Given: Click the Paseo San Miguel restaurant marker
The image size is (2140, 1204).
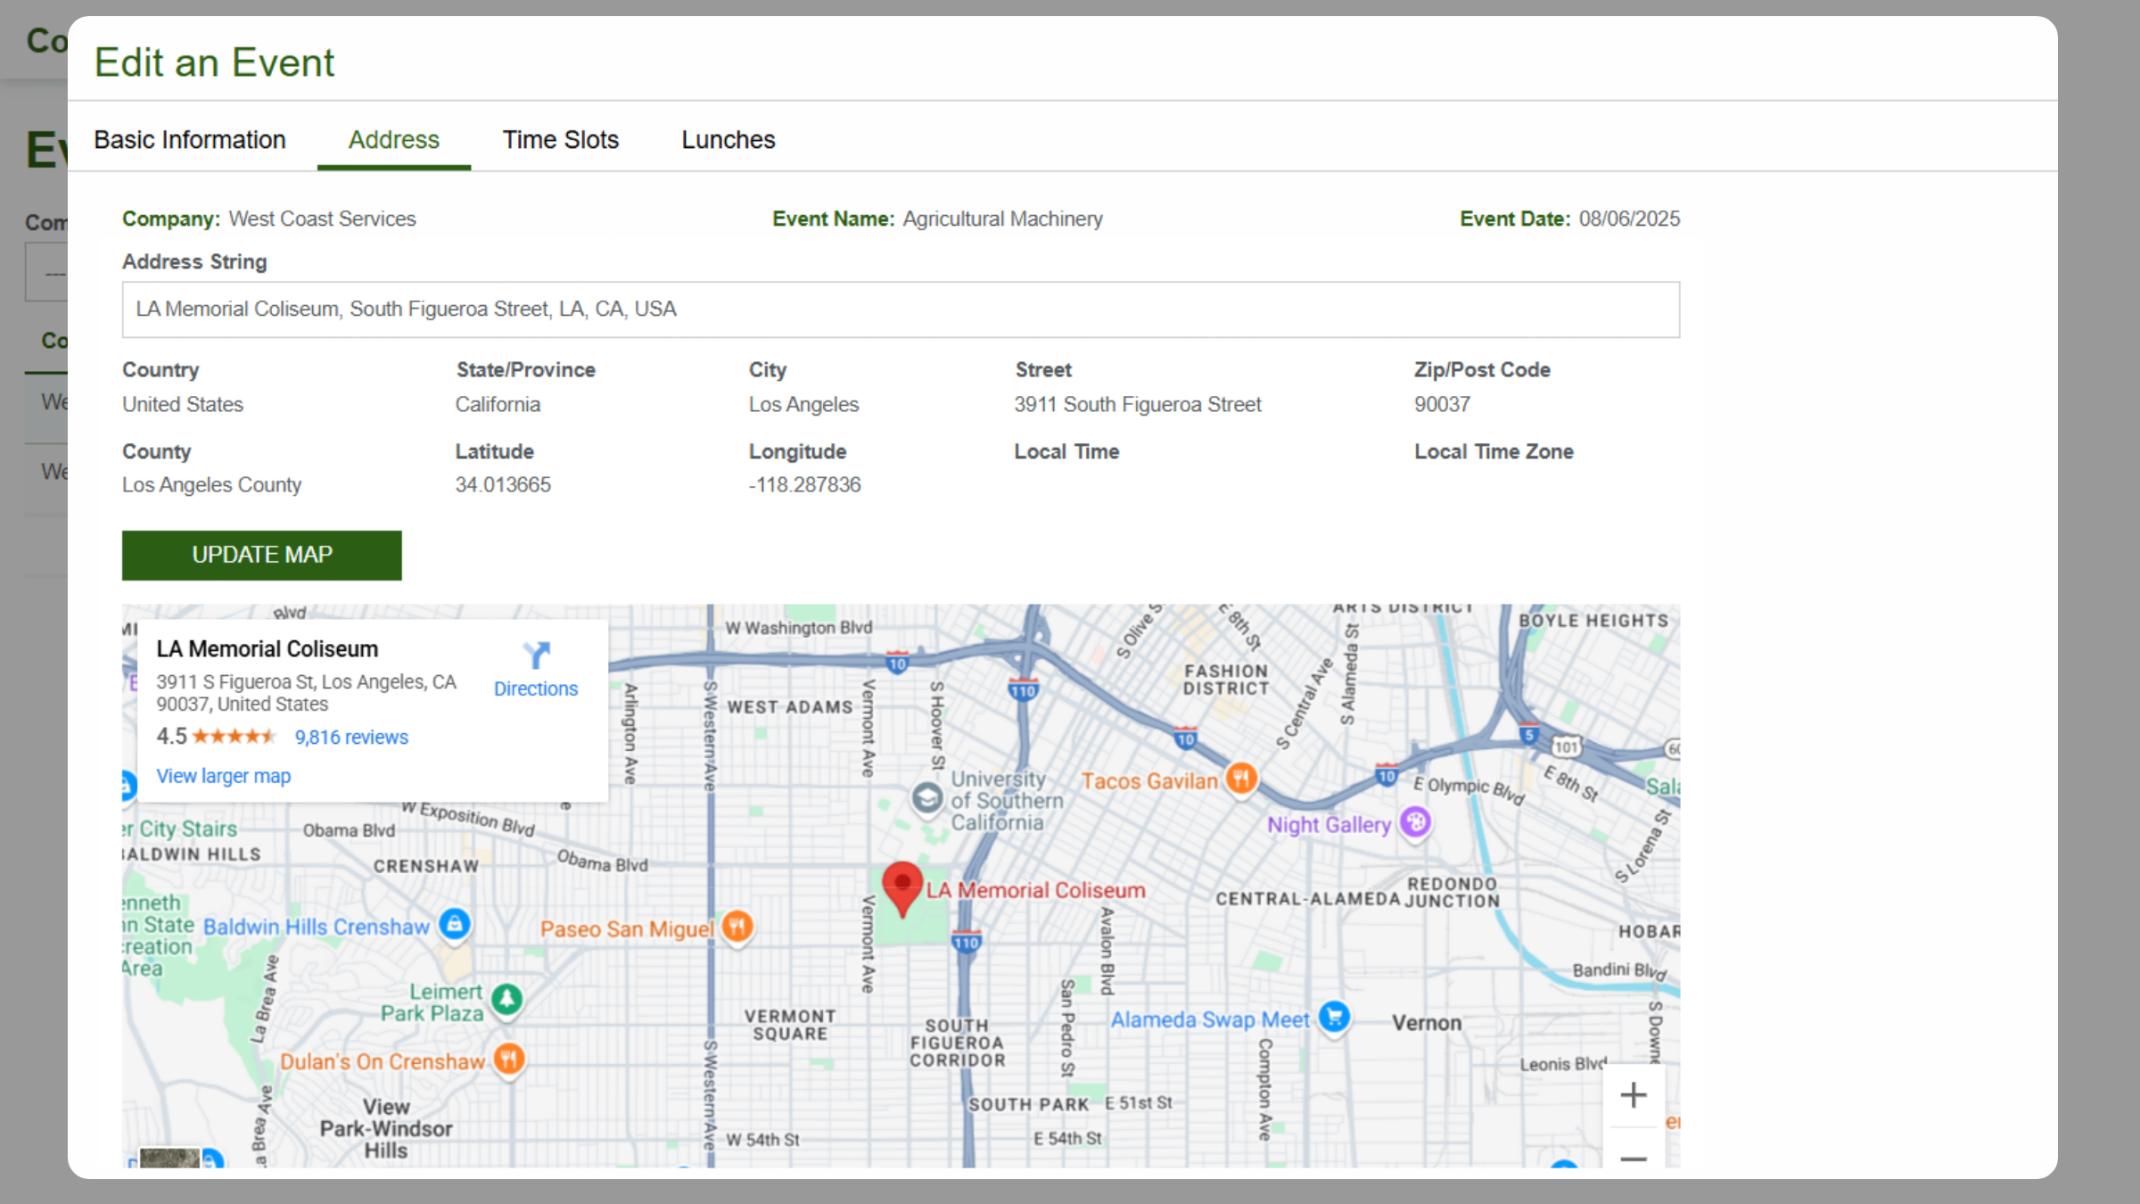Looking at the screenshot, I should click(738, 929).
